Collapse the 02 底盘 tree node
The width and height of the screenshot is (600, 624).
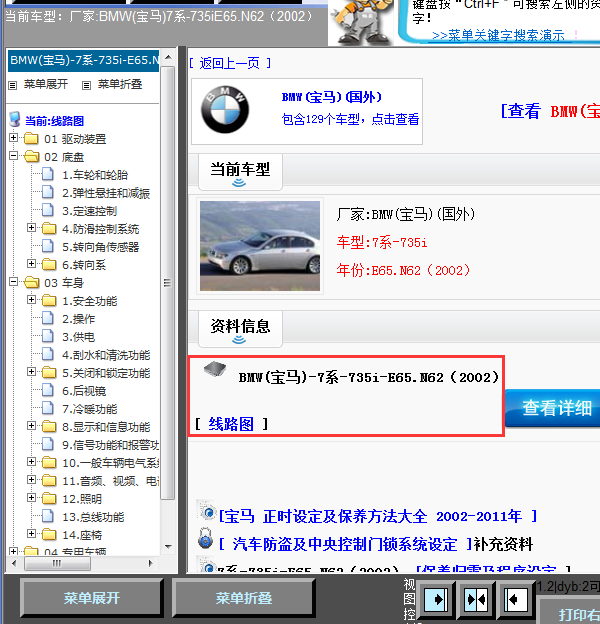click(13, 156)
